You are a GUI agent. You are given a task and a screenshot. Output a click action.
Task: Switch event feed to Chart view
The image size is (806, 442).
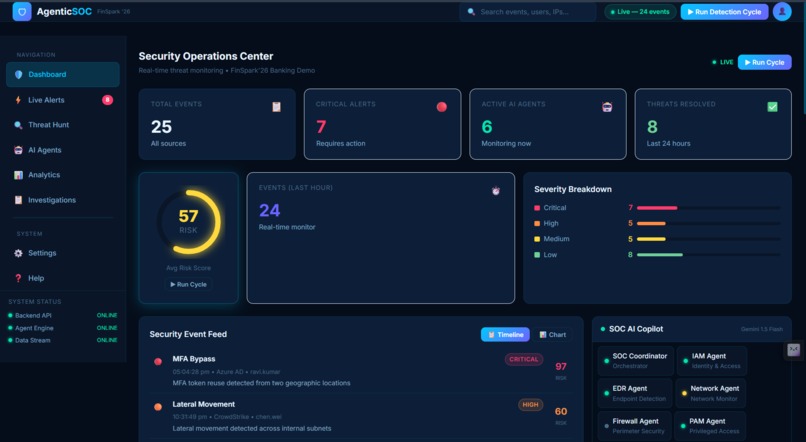tap(553, 335)
